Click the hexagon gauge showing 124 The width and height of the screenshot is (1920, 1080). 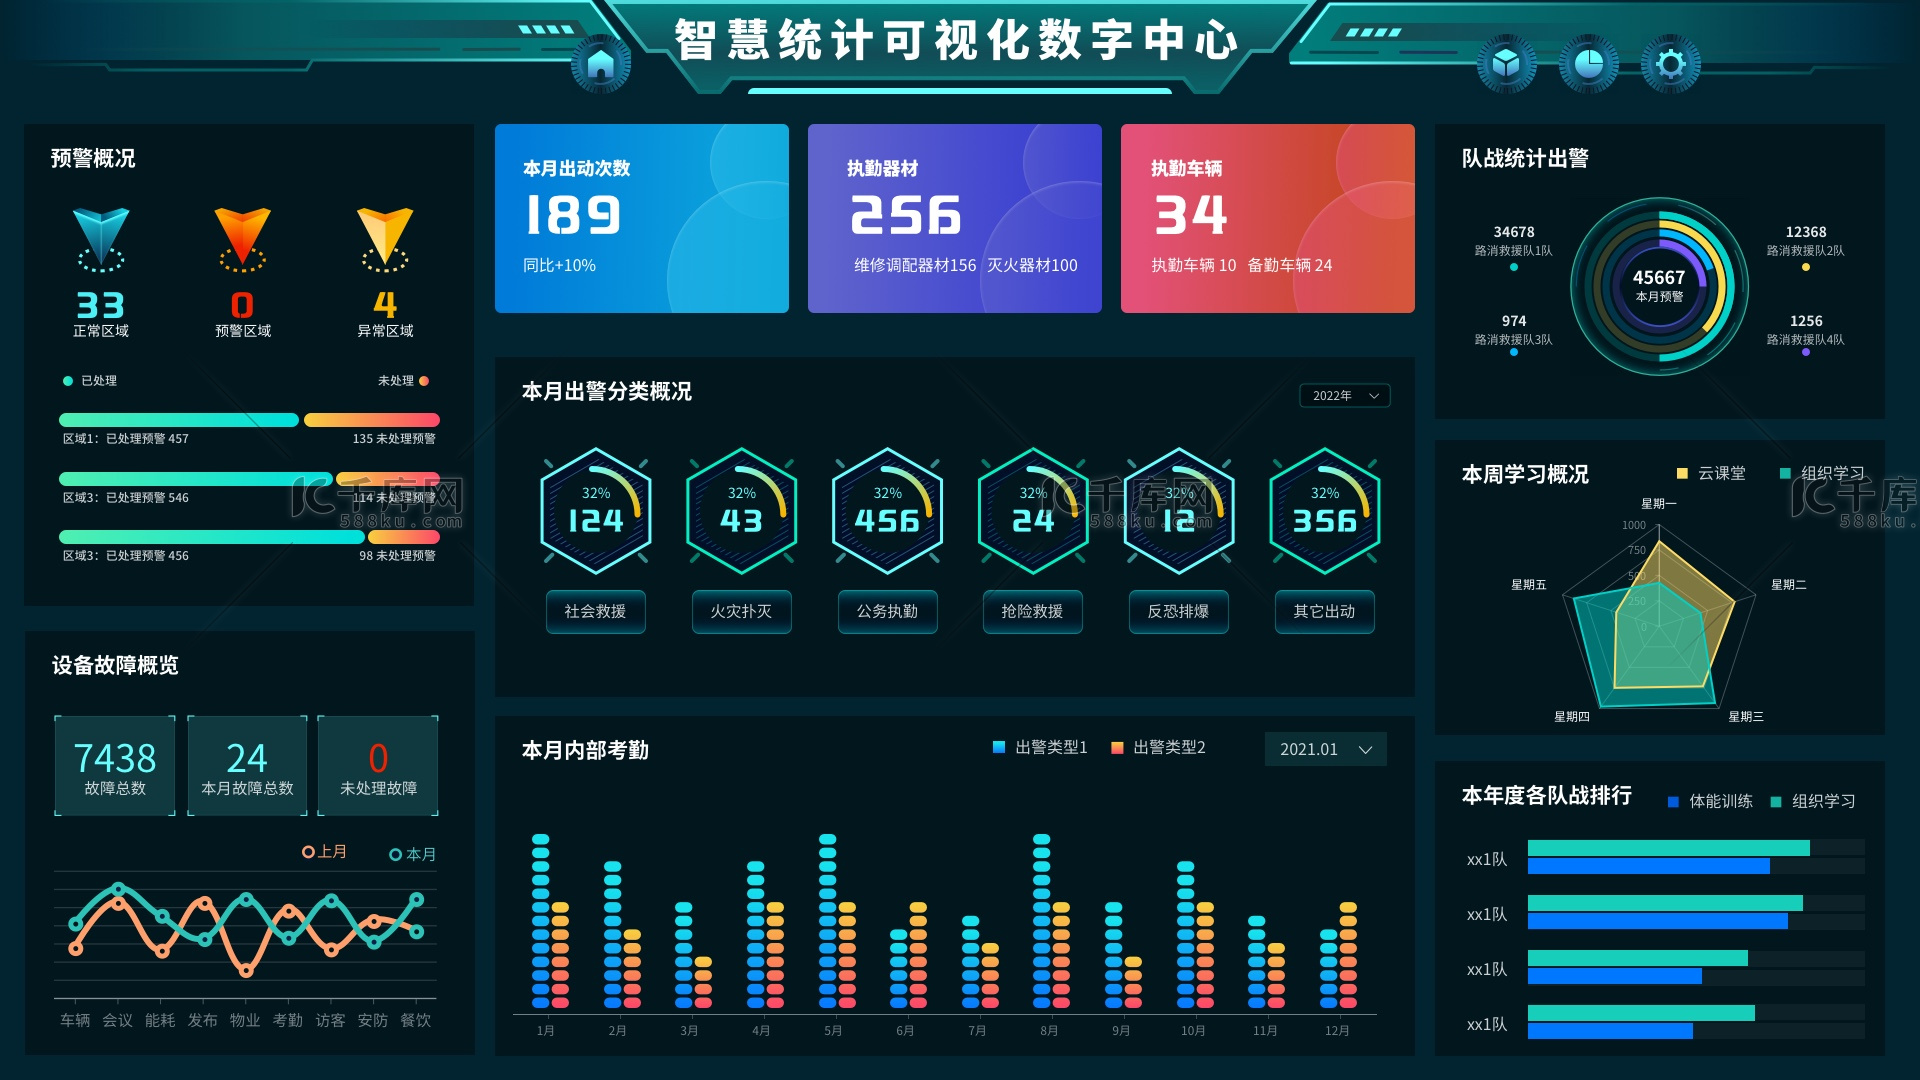click(596, 511)
